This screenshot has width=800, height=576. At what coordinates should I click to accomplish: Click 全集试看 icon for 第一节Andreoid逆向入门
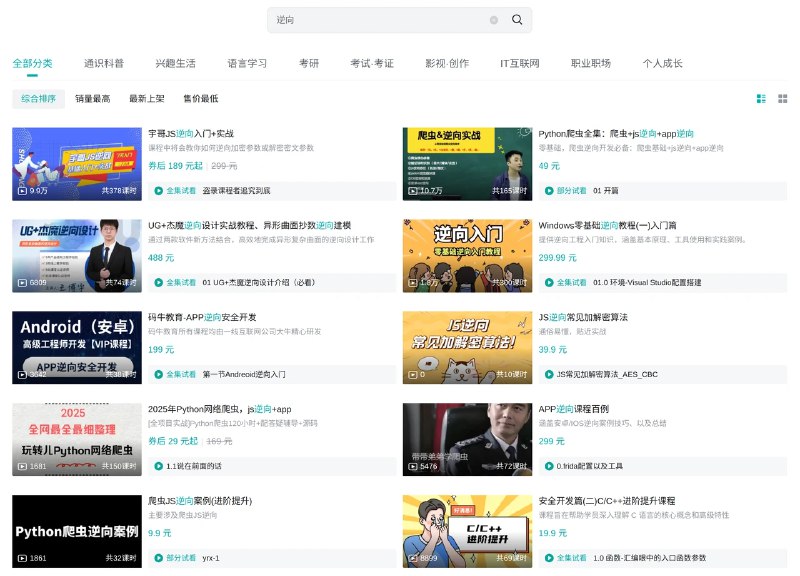click(x=158, y=374)
